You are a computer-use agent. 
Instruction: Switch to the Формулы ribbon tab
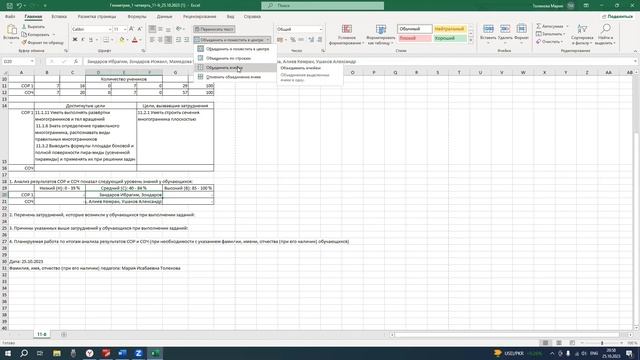point(137,17)
